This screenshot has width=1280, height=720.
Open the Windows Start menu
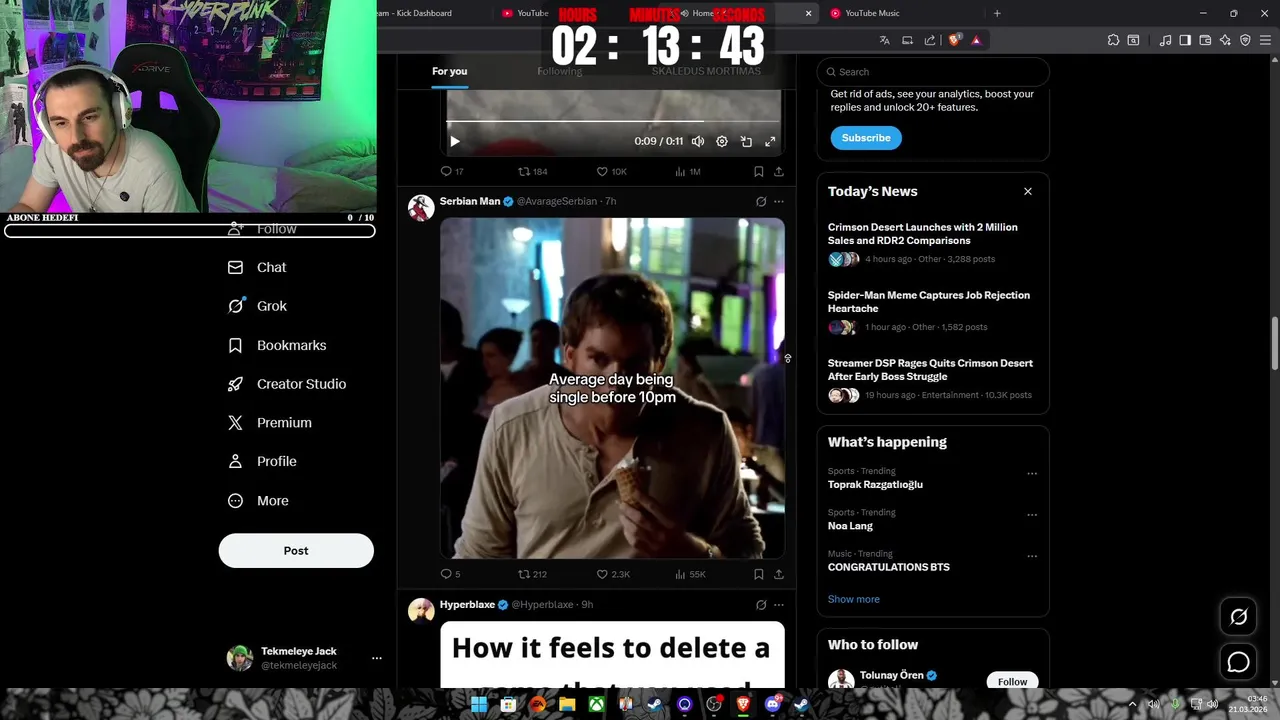479,705
